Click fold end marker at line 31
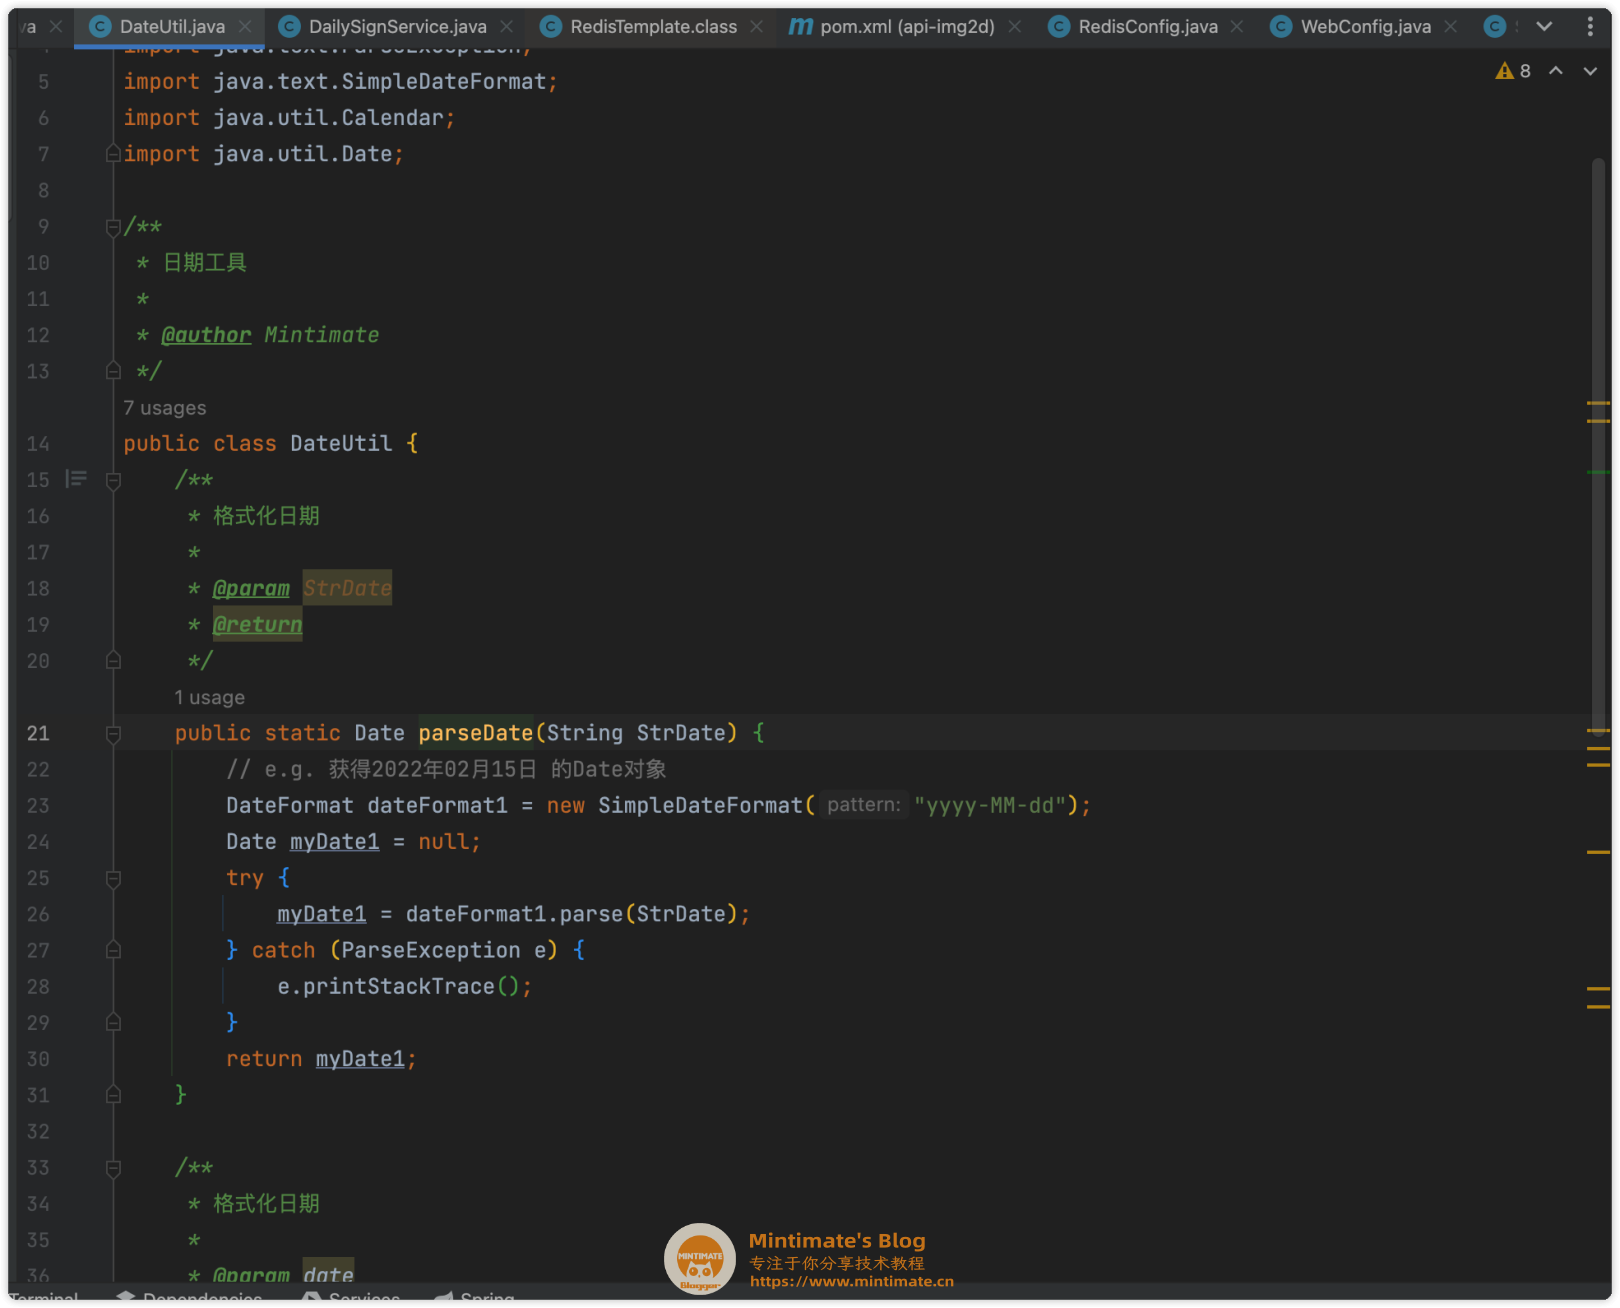 coord(113,1095)
